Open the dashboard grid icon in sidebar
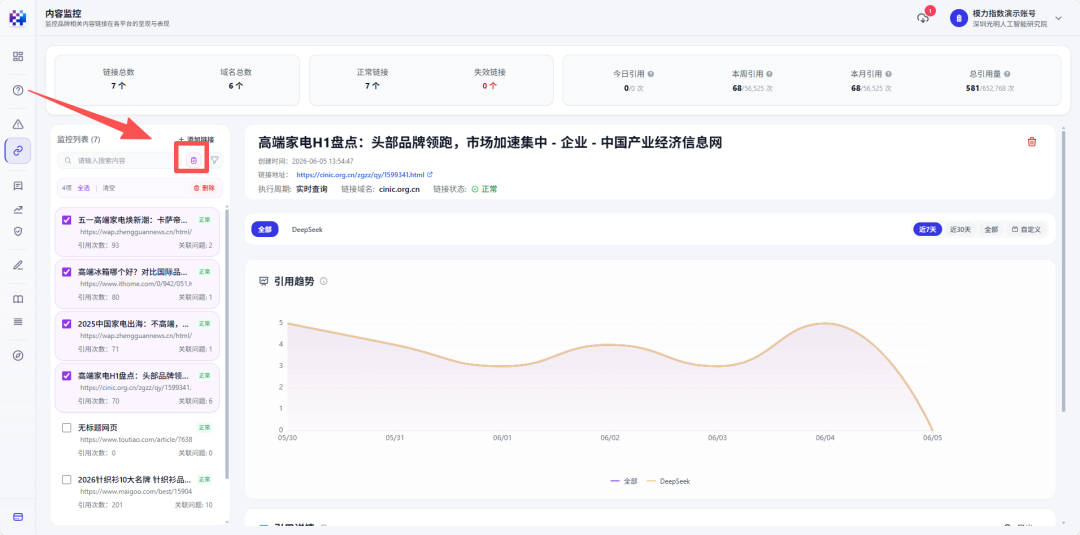The height and width of the screenshot is (535, 1080). coord(18,56)
